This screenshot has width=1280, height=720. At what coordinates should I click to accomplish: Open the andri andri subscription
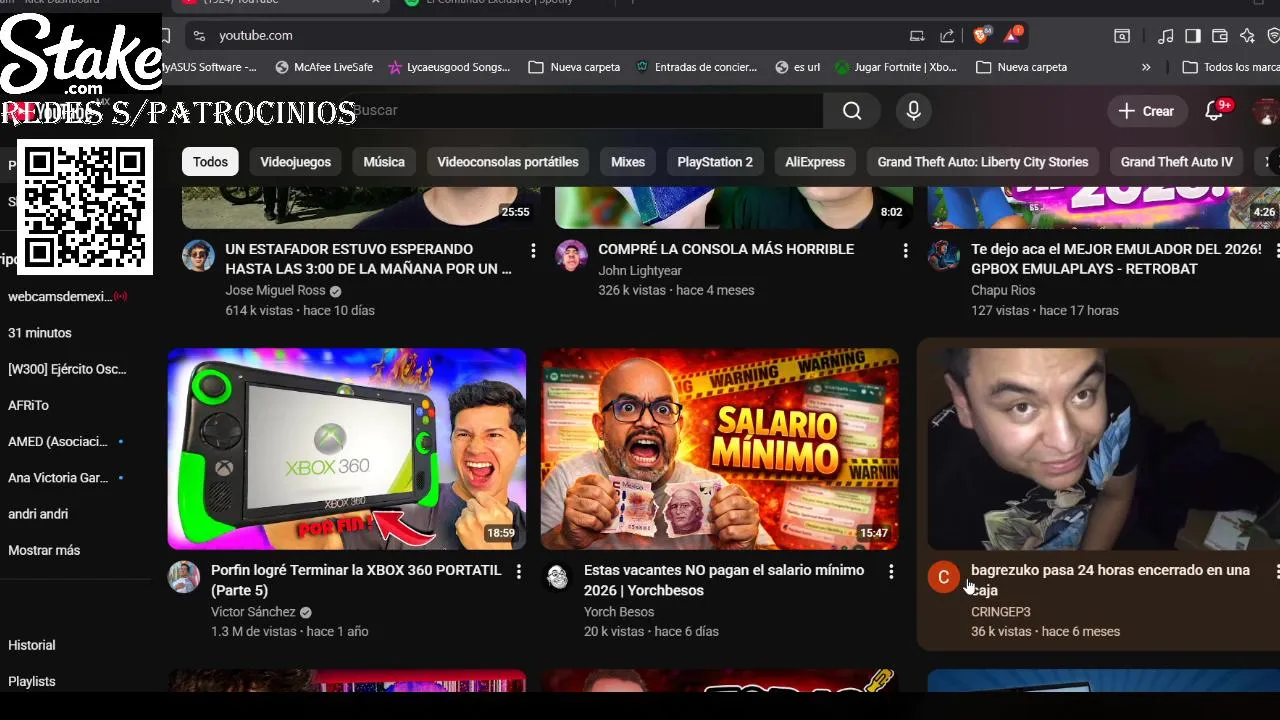click(x=38, y=514)
